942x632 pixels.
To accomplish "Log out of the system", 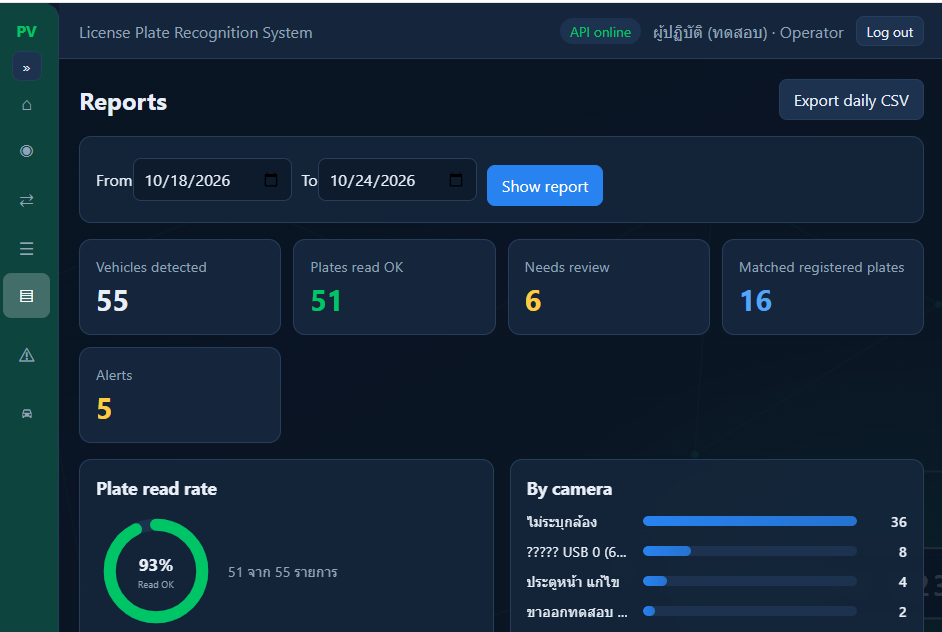I will [890, 32].
